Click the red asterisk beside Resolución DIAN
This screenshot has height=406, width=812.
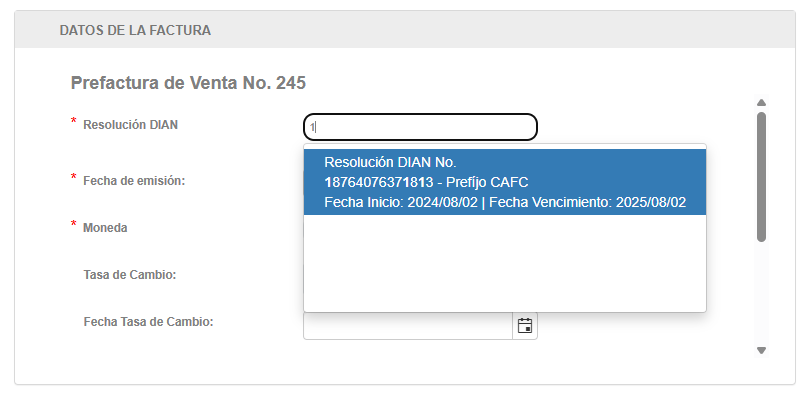73,122
